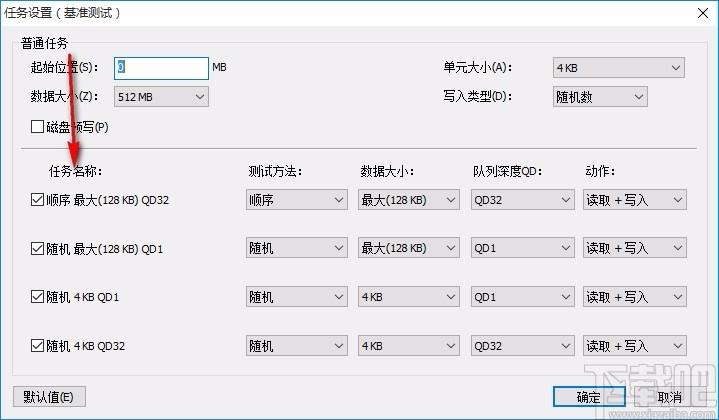Open 动作 dropdown for 随机 最大(128 KB) QD1 row
The height and width of the screenshot is (420, 719).
[x=635, y=248]
